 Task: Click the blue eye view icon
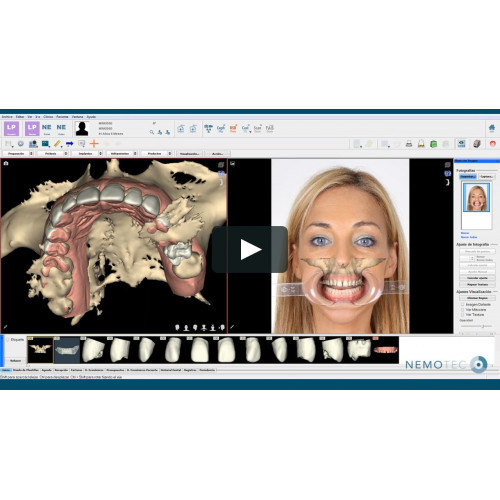tap(461, 144)
